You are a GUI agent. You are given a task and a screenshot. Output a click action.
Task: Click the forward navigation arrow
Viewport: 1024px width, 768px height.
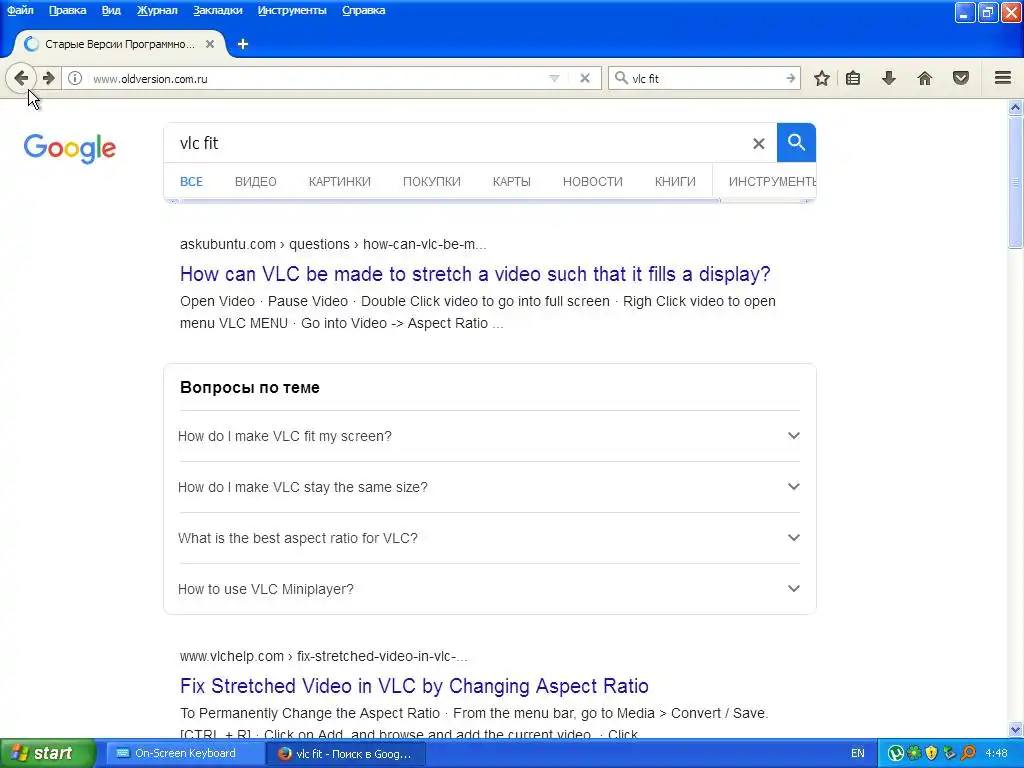click(49, 78)
